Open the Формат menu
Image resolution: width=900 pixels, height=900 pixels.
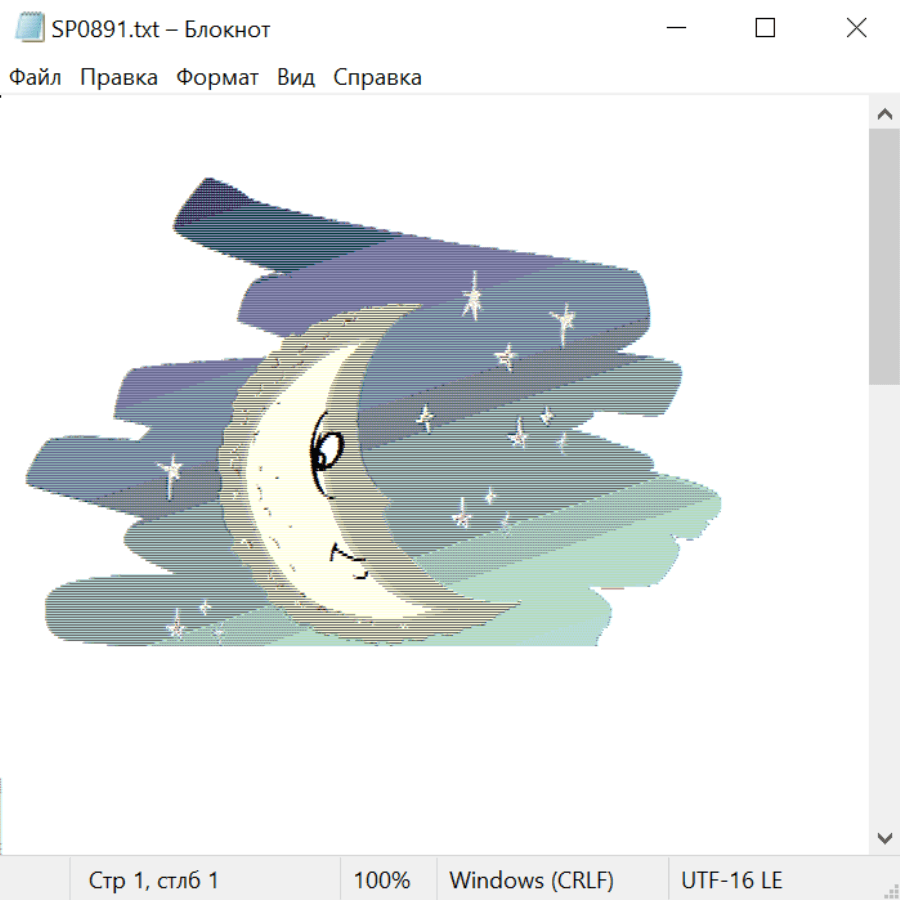(x=217, y=78)
